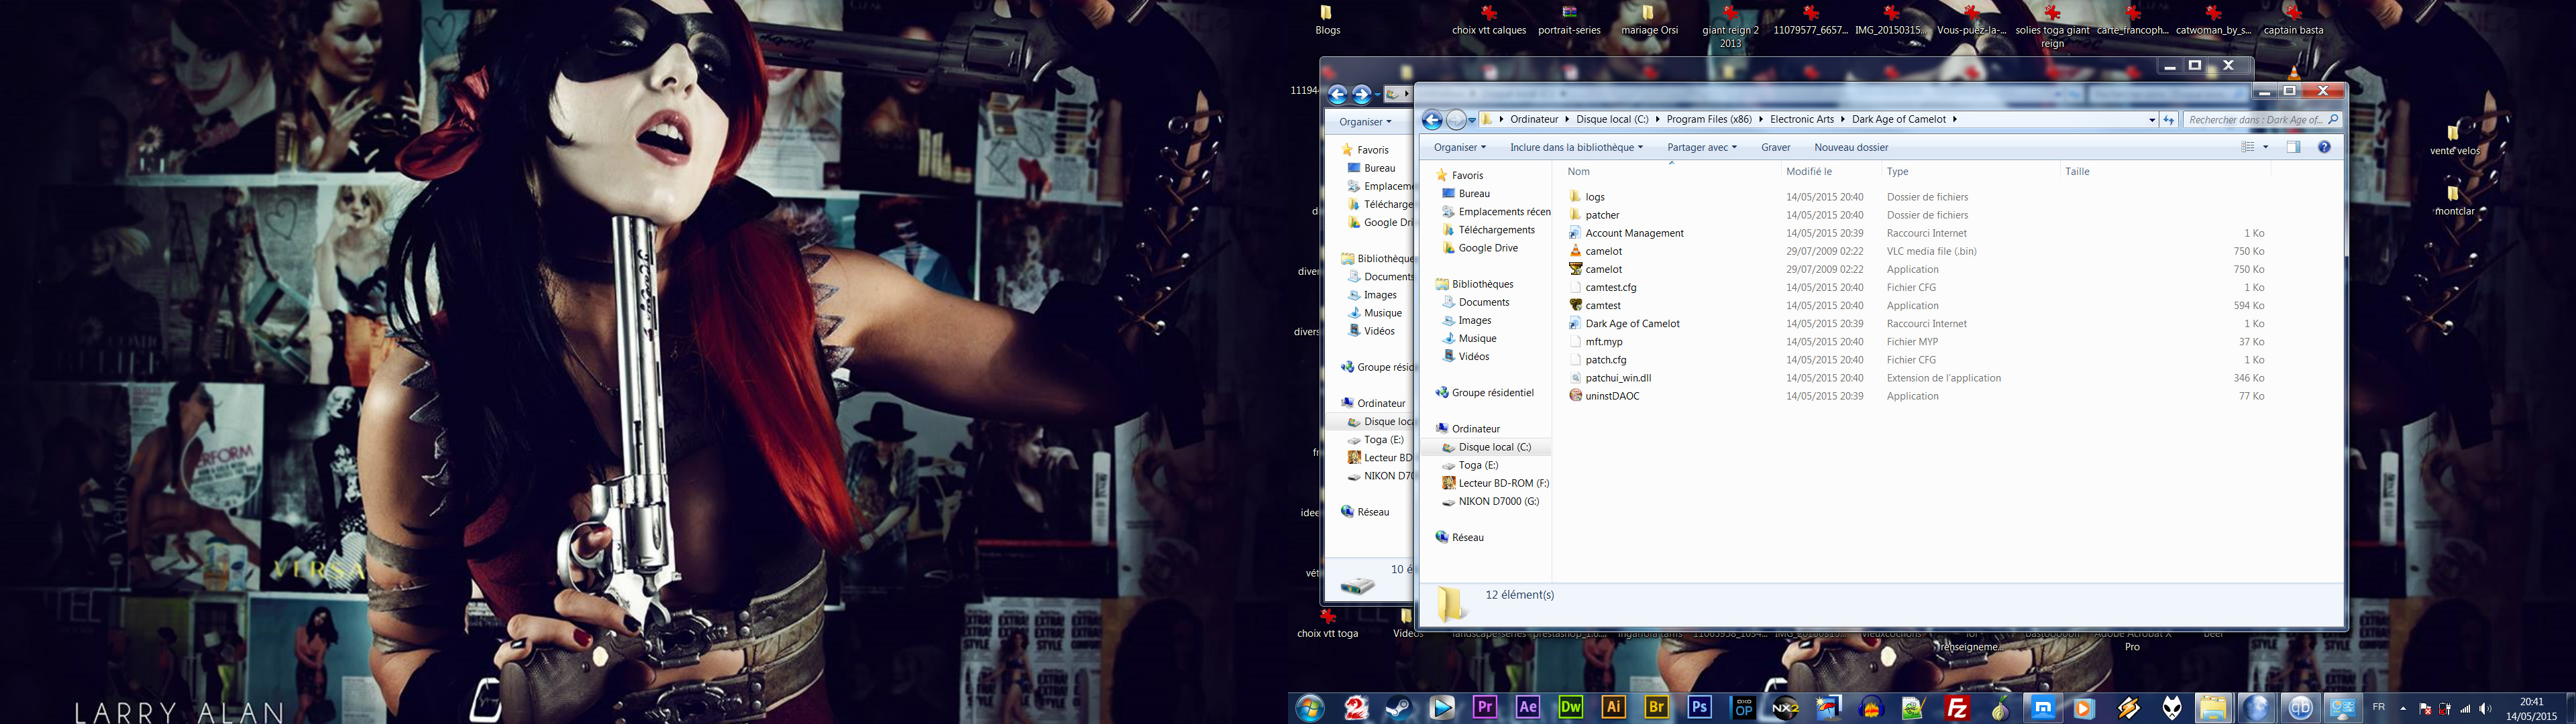Select the camtest application
This screenshot has width=2576, height=724.
coord(1602,305)
